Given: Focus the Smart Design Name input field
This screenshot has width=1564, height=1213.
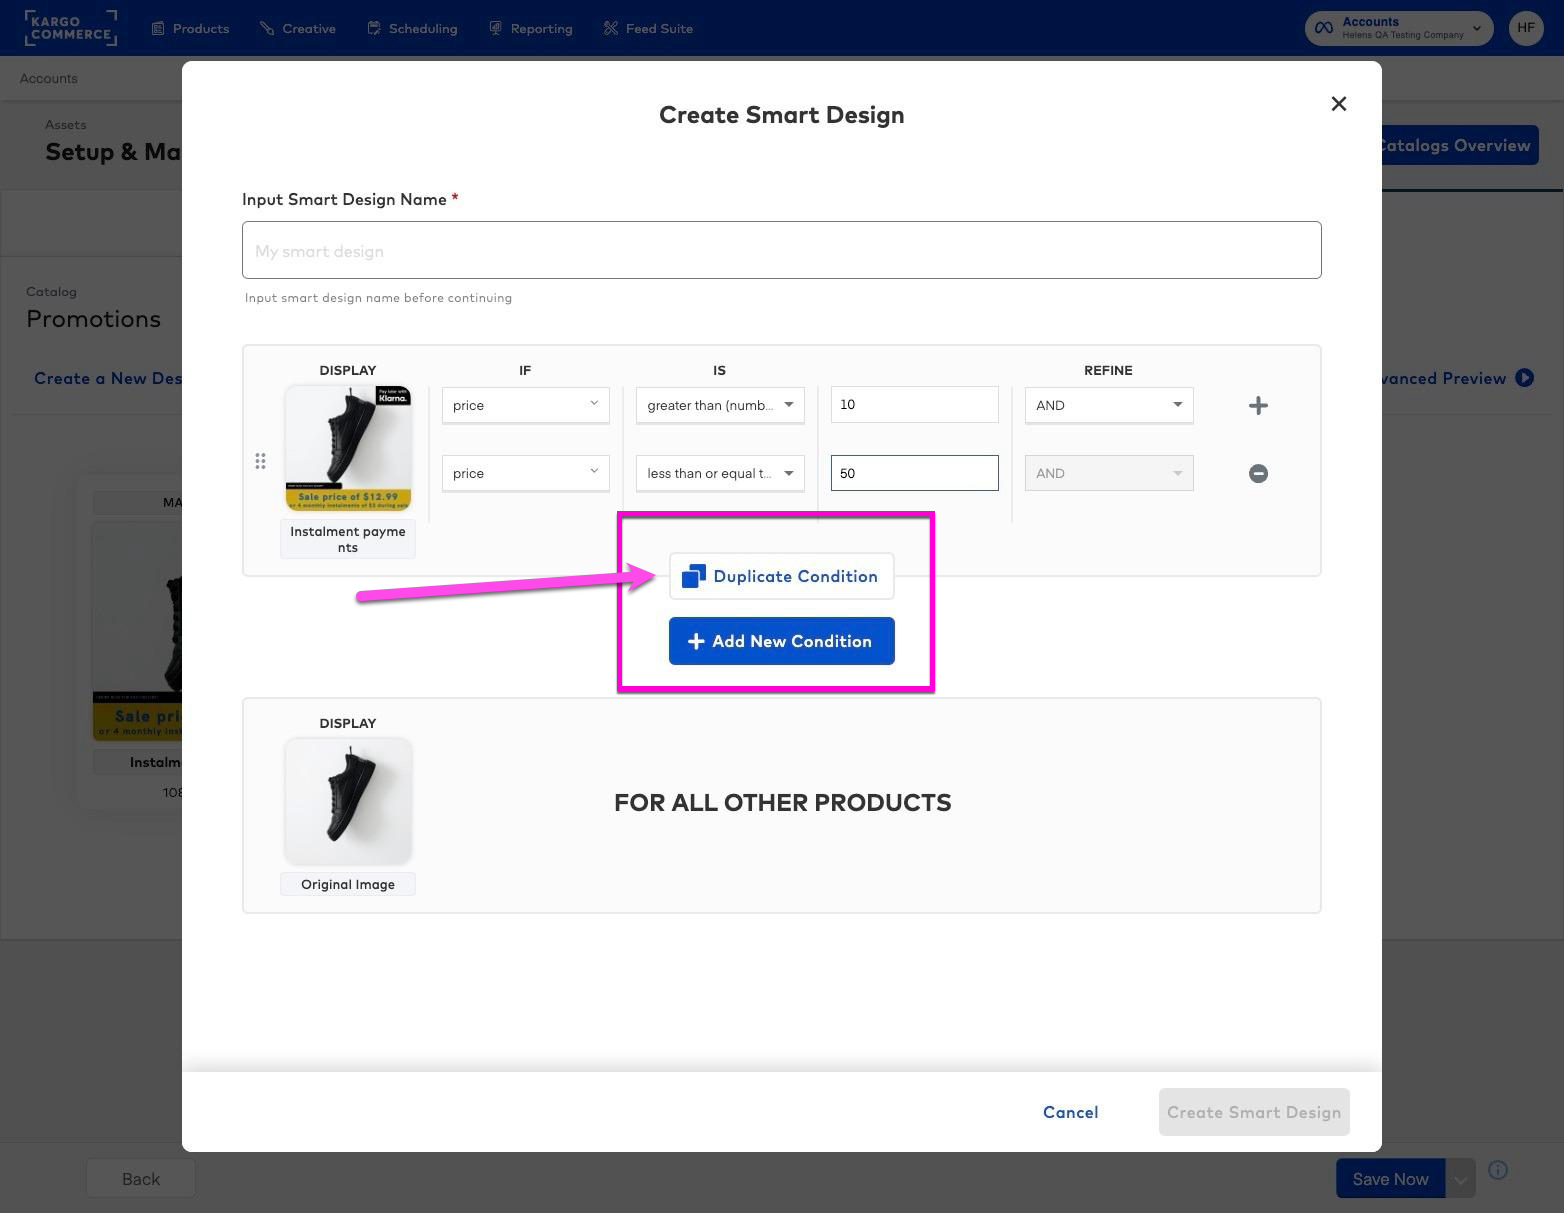Looking at the screenshot, I should pyautogui.click(x=781, y=251).
